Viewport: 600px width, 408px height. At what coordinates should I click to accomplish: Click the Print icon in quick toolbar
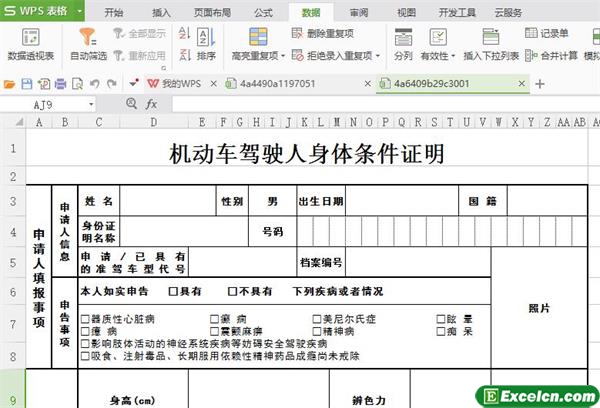tap(60, 84)
